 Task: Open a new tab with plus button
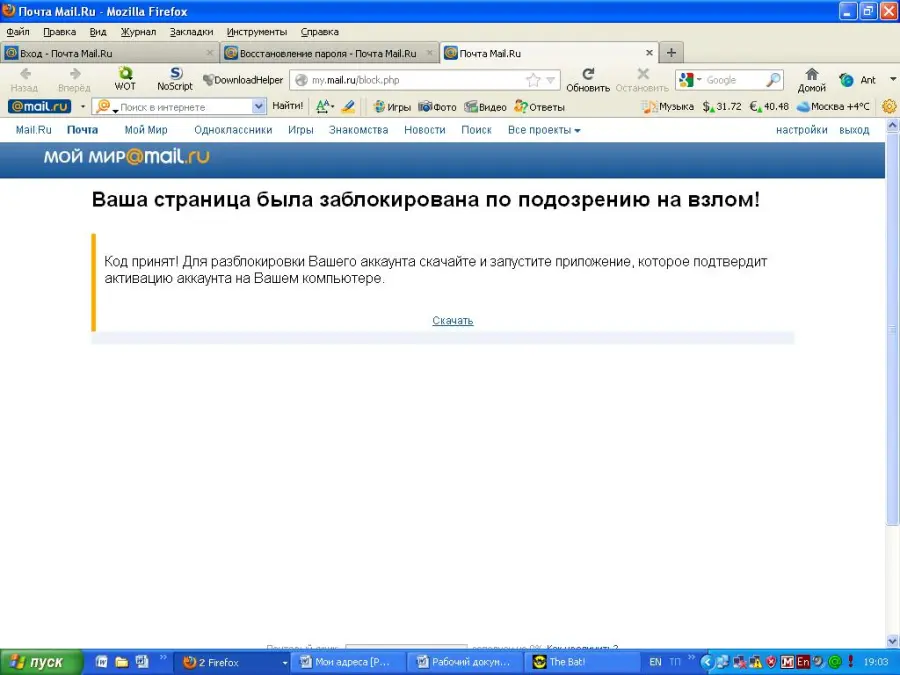click(x=671, y=53)
